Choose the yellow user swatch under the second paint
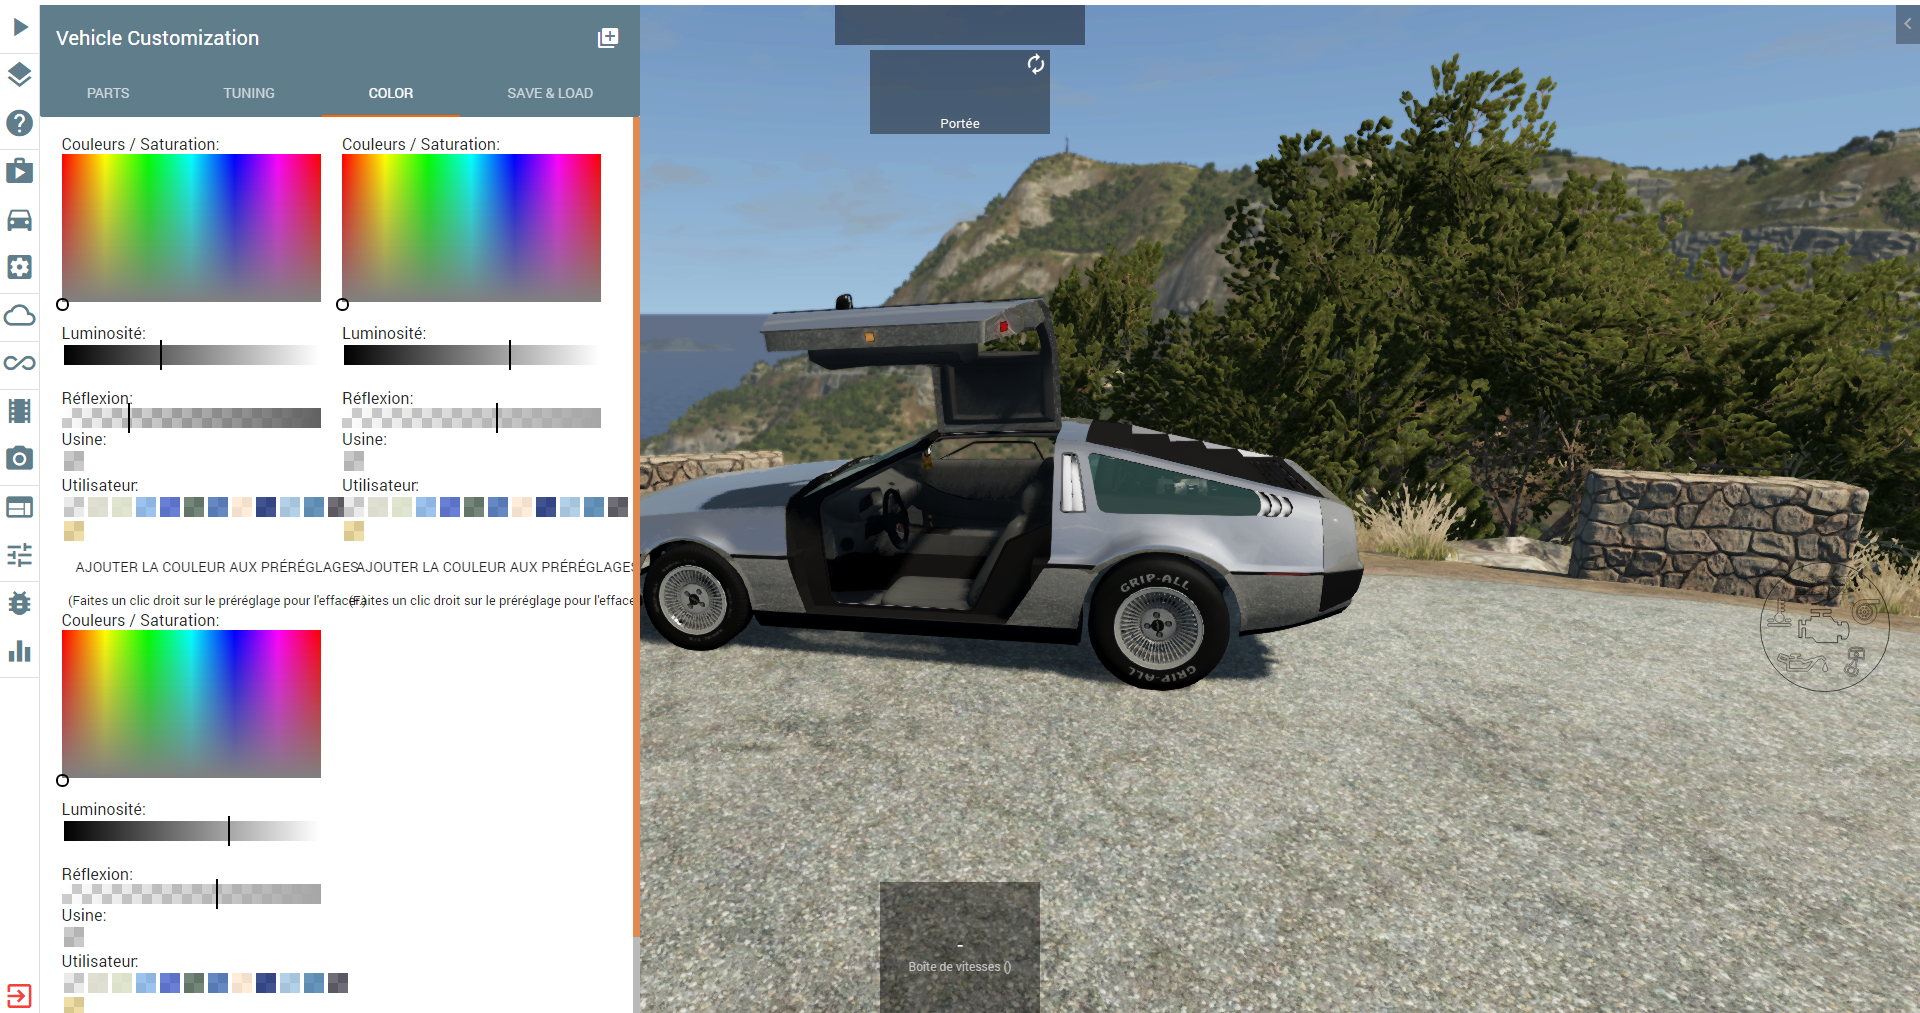 pyautogui.click(x=354, y=531)
